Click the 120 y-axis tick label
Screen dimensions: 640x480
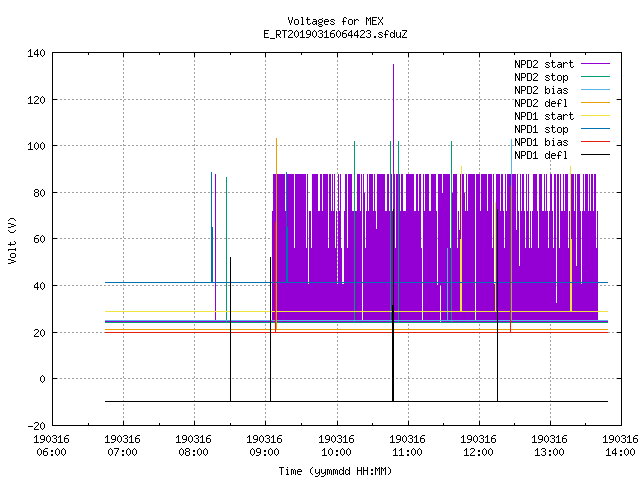coord(36,100)
